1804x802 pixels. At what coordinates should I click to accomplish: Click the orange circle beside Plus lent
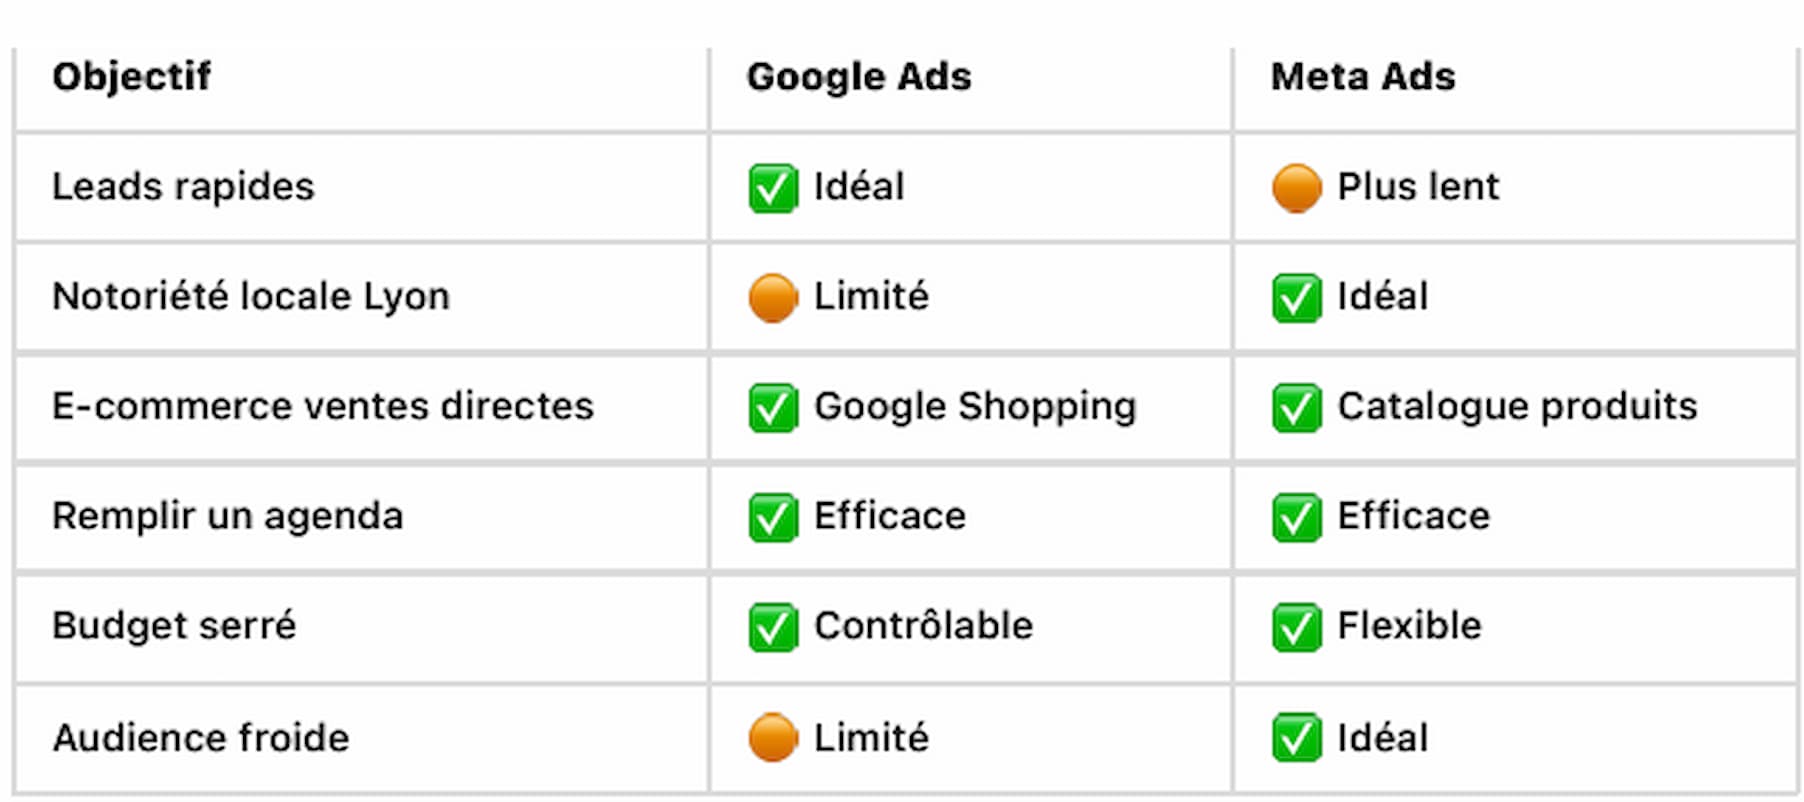click(x=1297, y=188)
